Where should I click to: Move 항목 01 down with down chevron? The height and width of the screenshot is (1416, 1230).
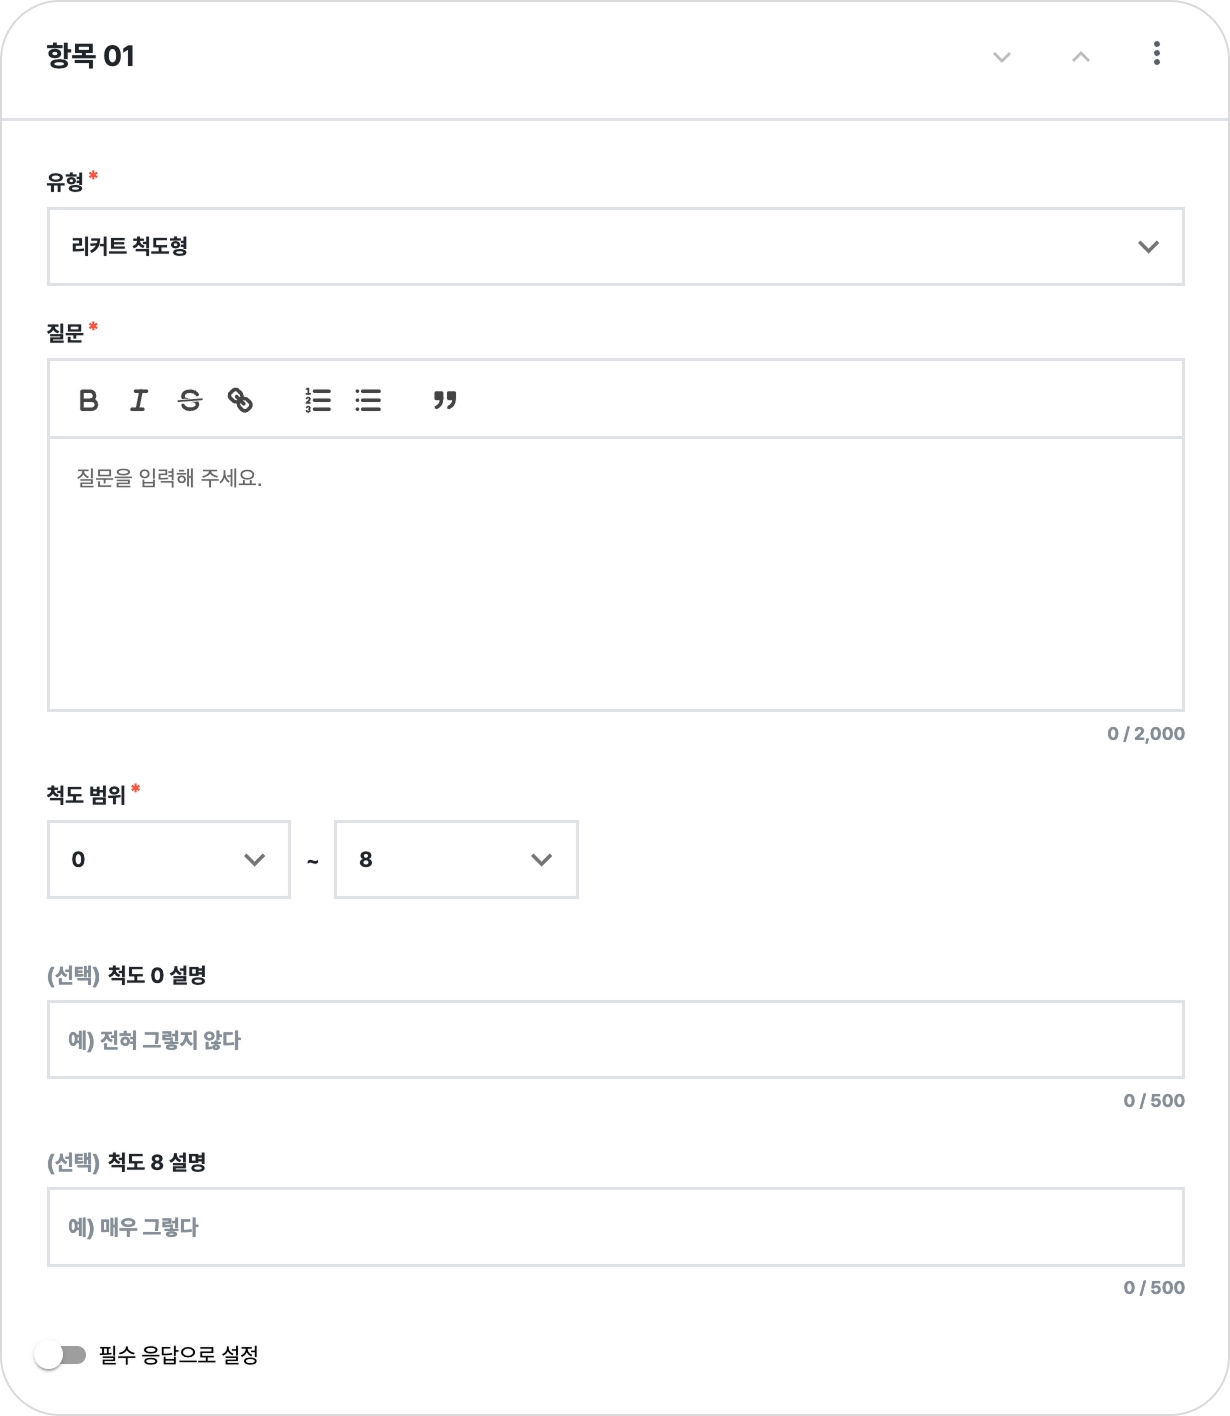click(x=1001, y=57)
